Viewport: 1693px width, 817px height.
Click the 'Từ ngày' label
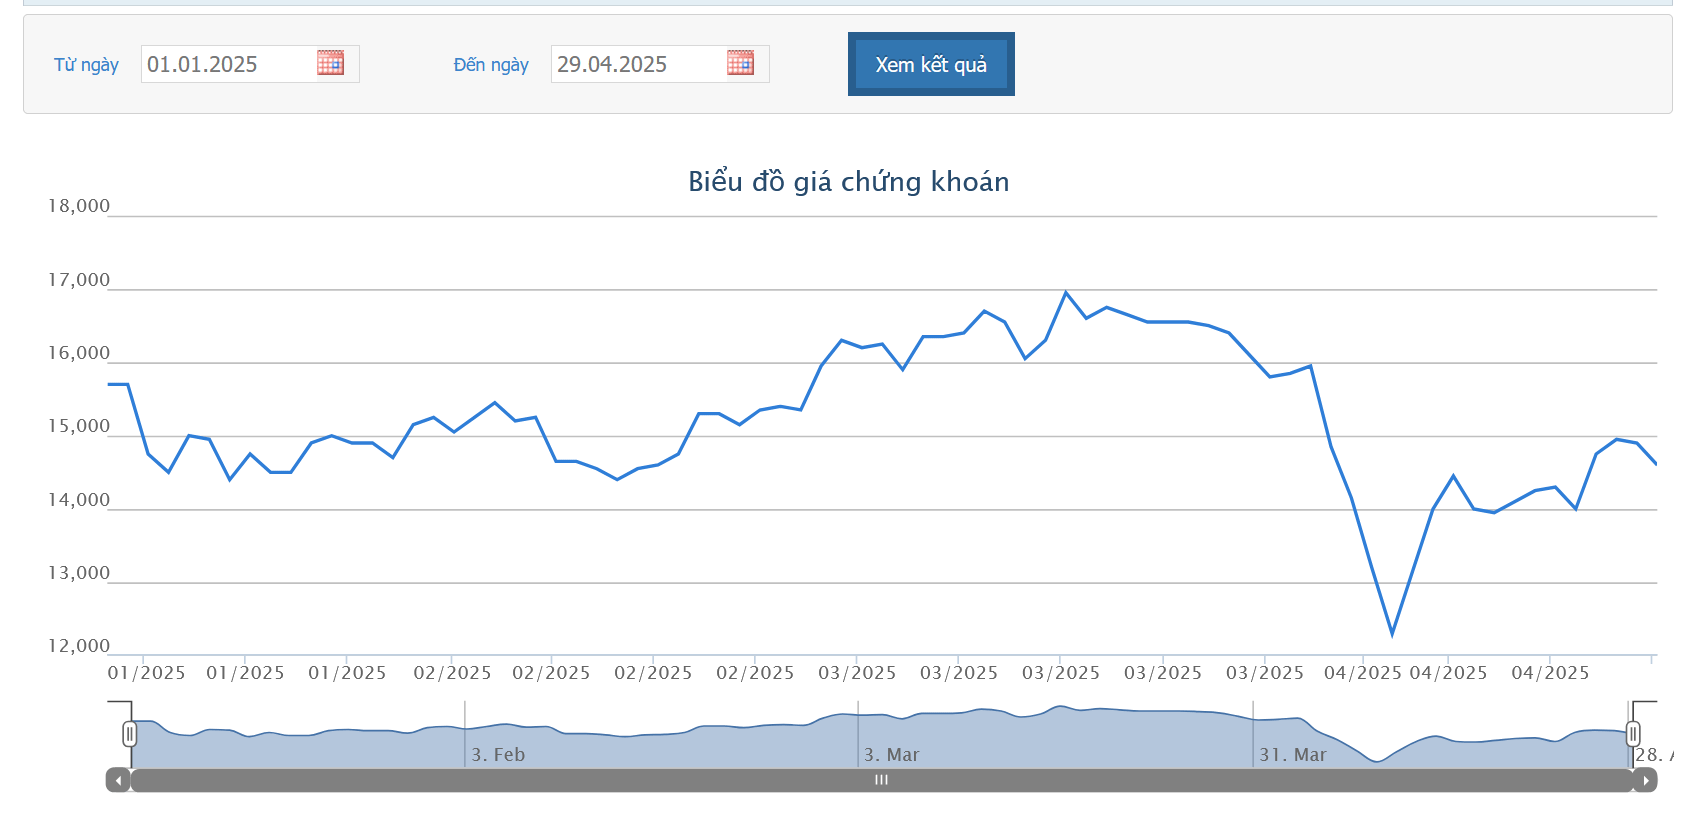[x=86, y=65]
